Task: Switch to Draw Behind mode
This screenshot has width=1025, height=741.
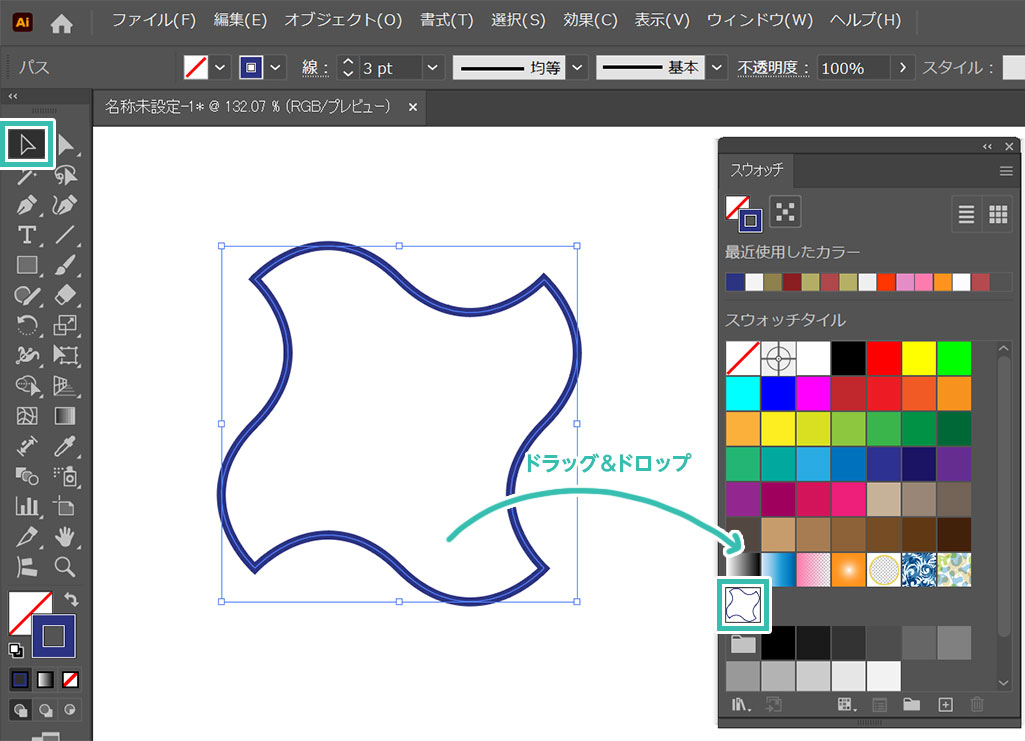Action: (45, 710)
